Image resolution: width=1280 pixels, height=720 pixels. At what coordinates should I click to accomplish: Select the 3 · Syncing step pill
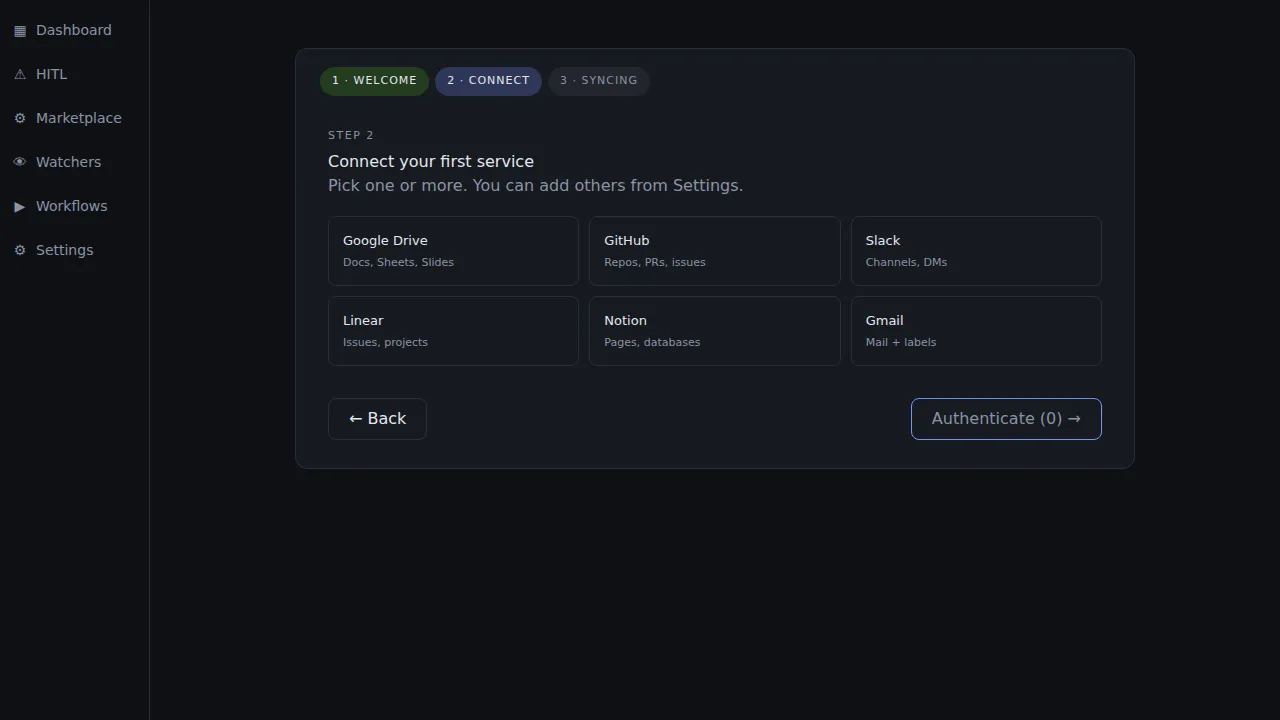tap(598, 81)
